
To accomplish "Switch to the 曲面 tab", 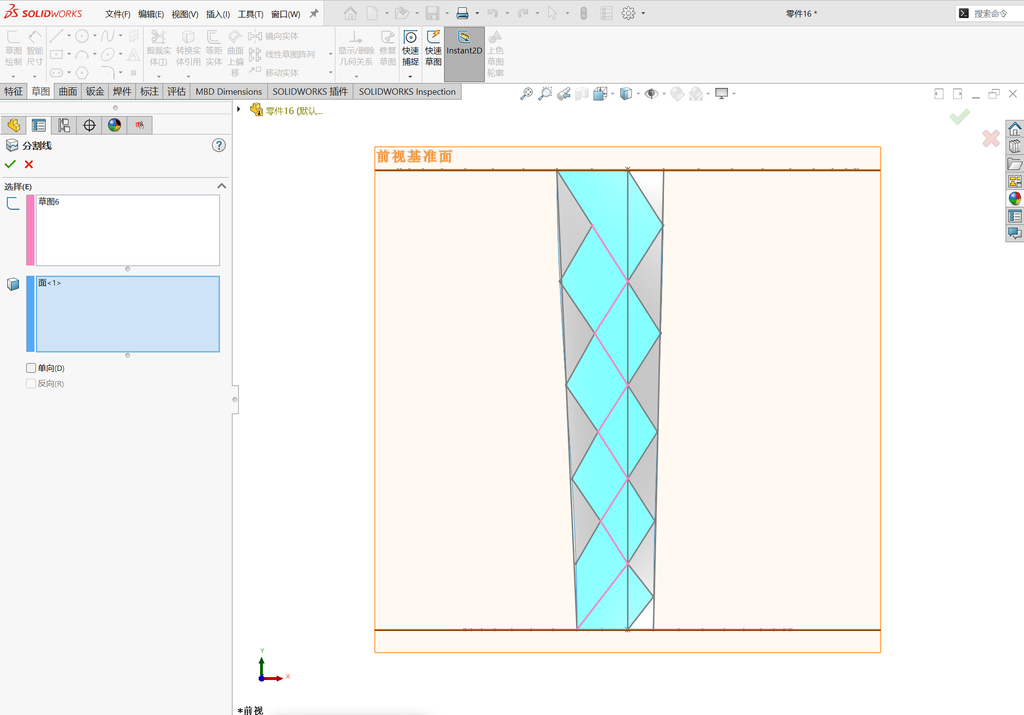I will point(68,91).
